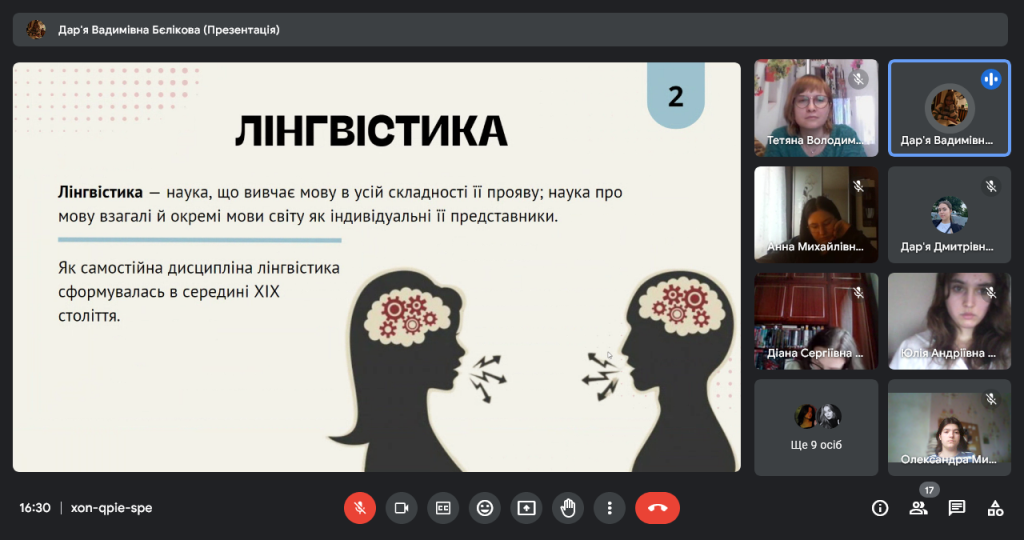
Task: Unmute the microphone in the bottom bar
Action: [360, 508]
